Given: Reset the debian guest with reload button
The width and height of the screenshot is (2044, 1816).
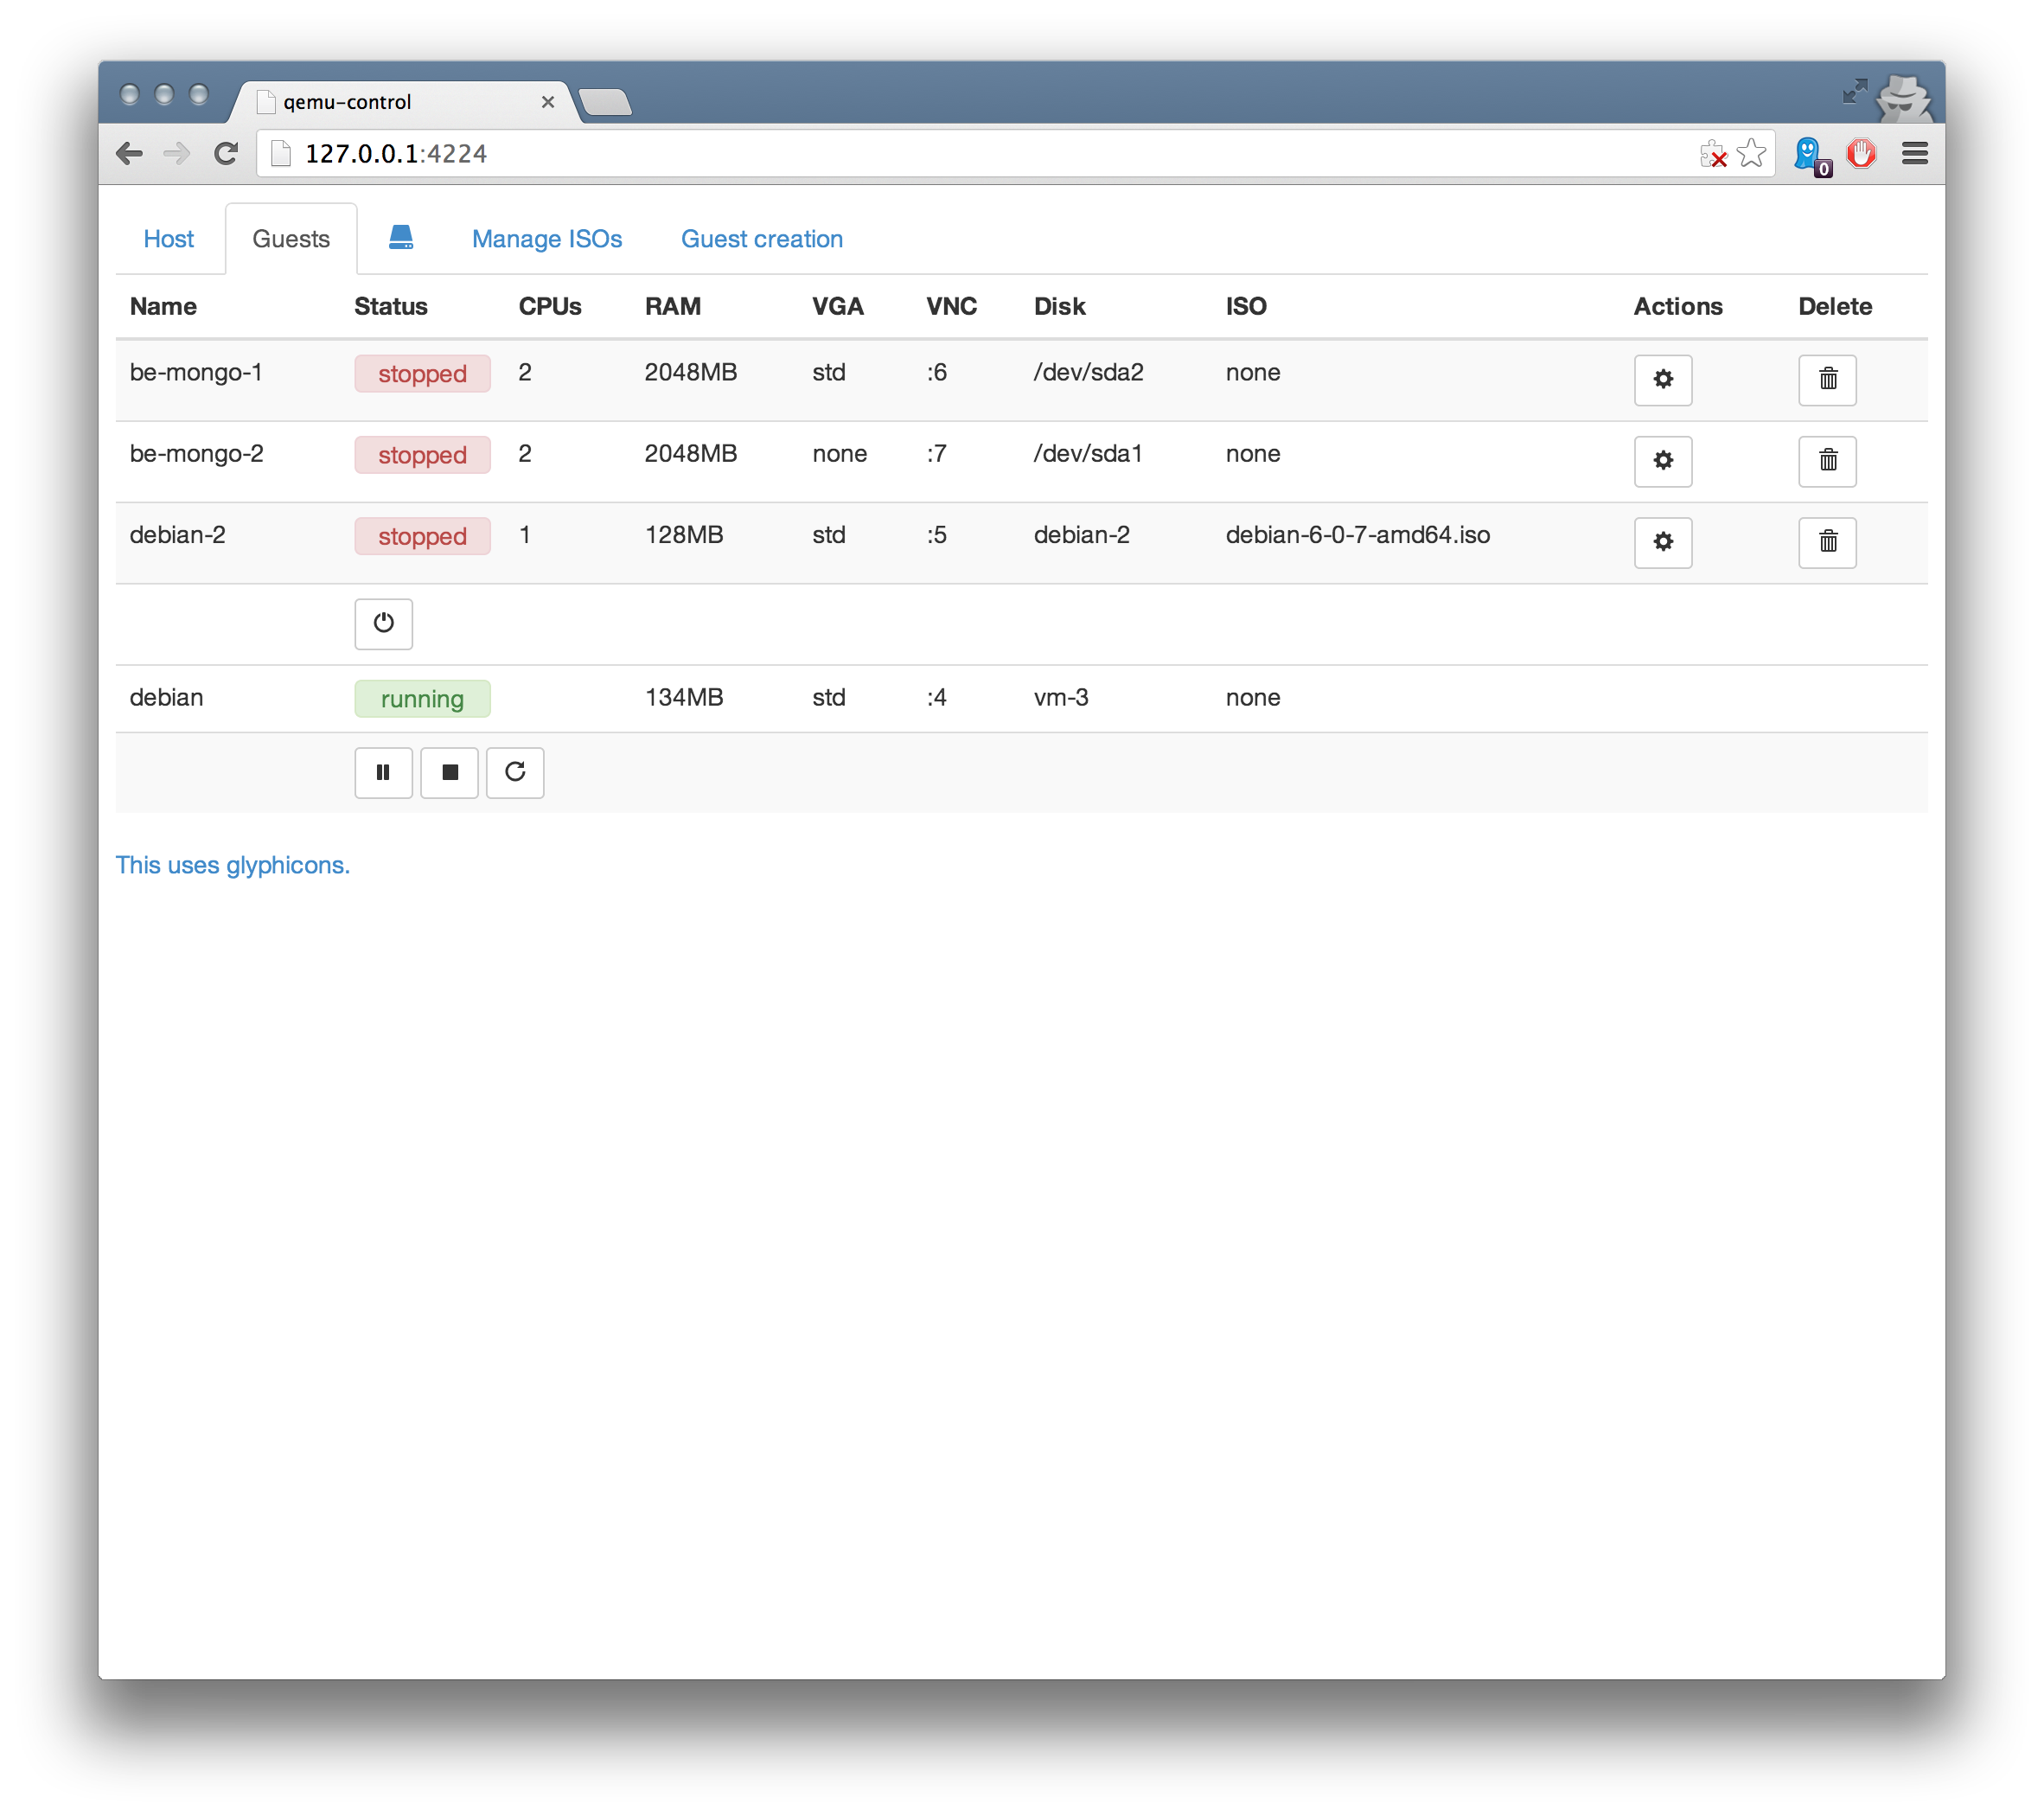Looking at the screenshot, I should (515, 773).
